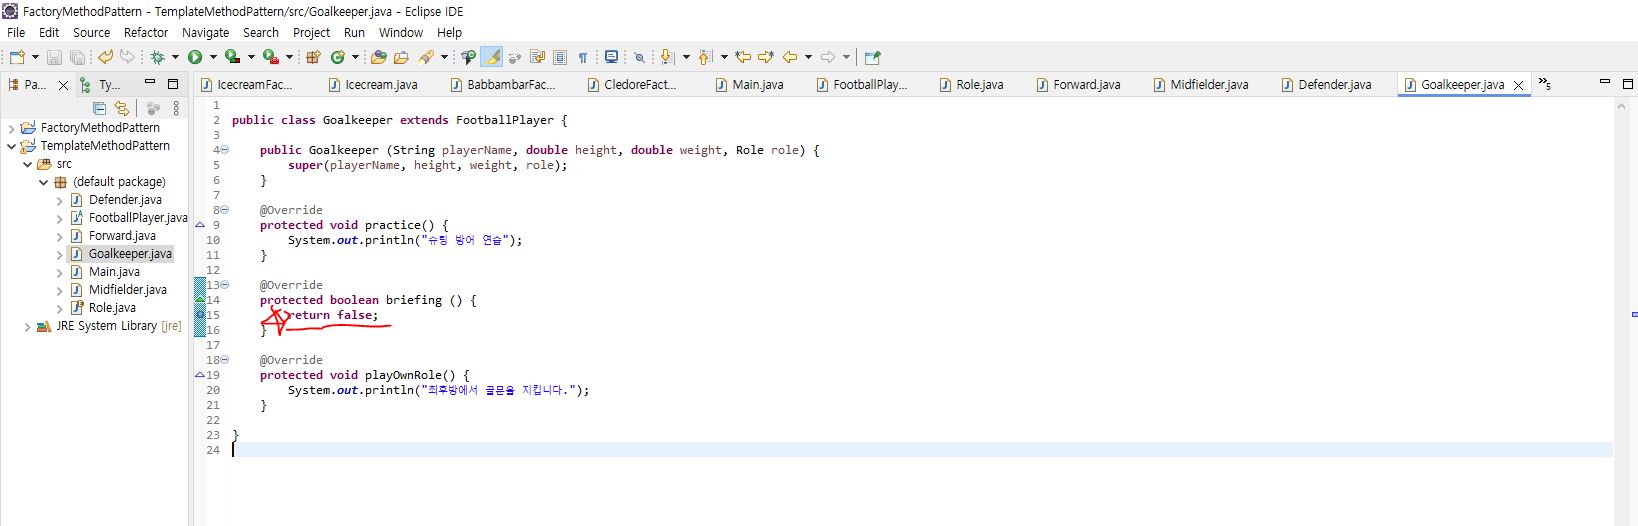This screenshot has height=526, width=1638.
Task: Close the Goalkeeper.java editor tab
Action: 1518,85
